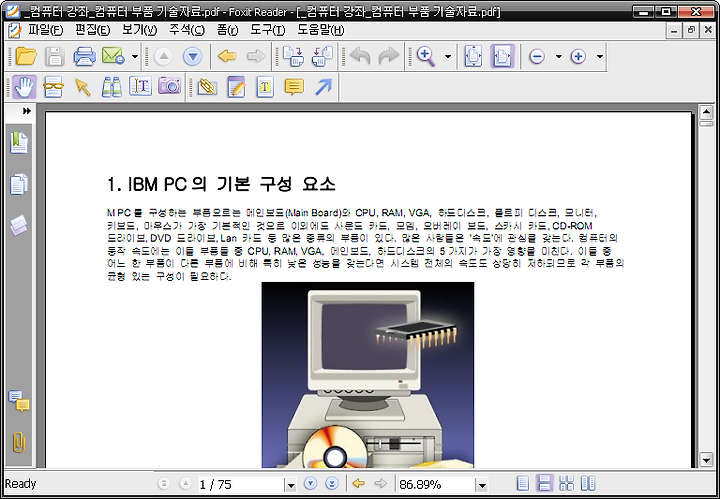This screenshot has height=499, width=720.
Task: Go to first page in status bar
Action: pos(163,483)
